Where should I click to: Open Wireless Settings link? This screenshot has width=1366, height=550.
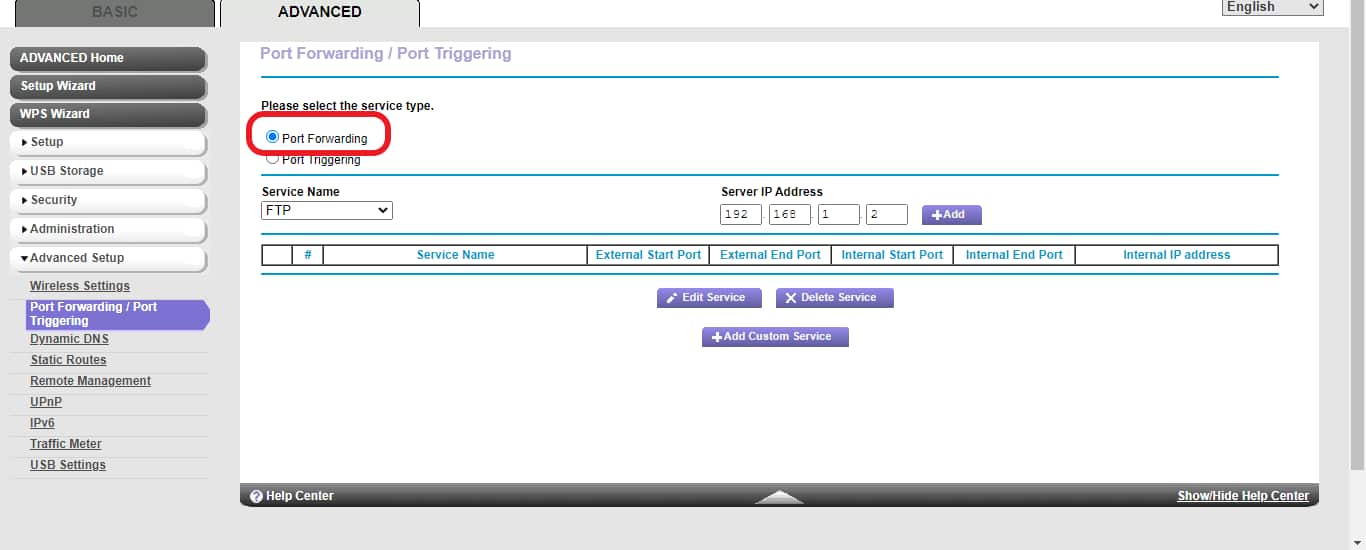80,286
